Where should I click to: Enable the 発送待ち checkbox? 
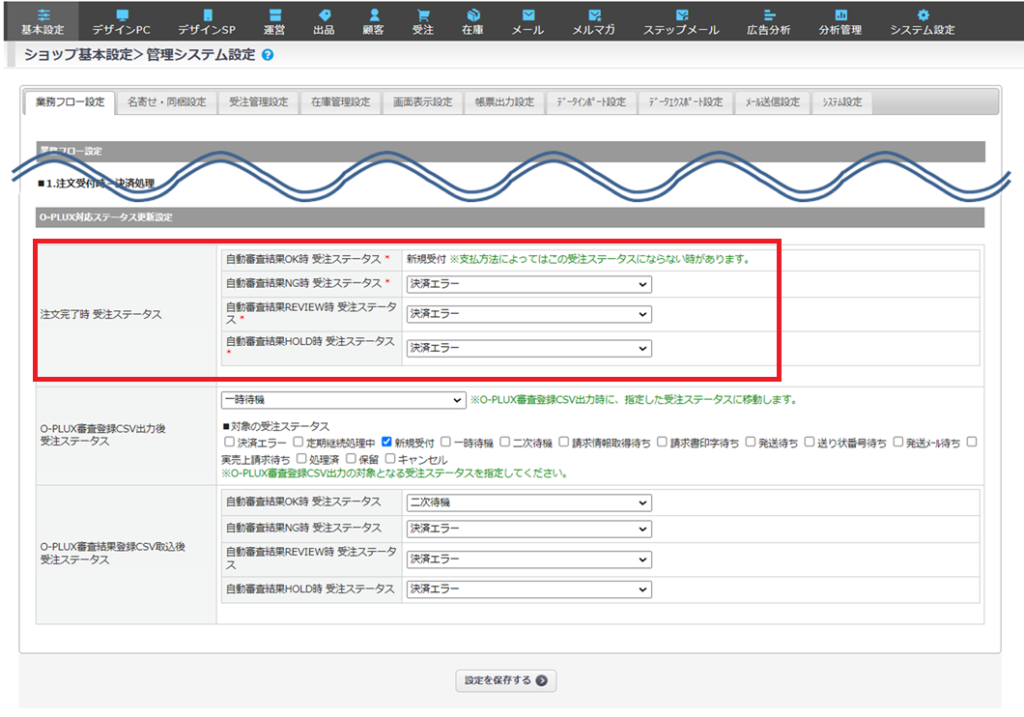[750, 441]
